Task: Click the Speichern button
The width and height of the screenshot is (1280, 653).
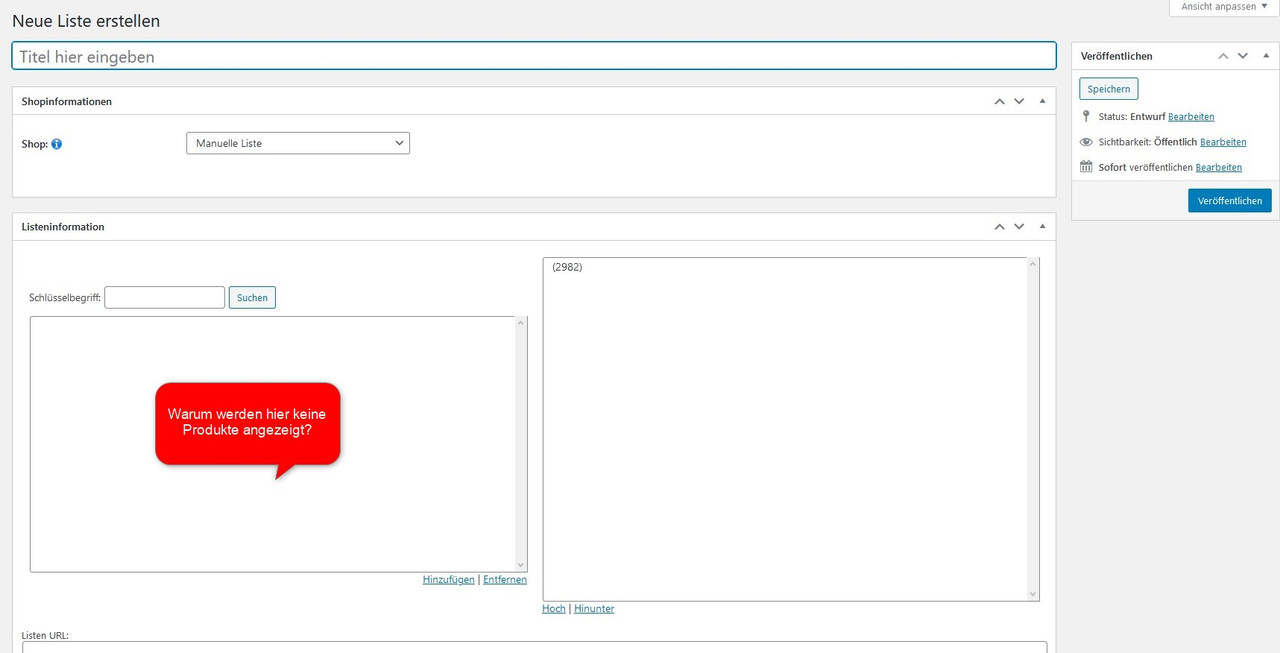Action: 1109,89
